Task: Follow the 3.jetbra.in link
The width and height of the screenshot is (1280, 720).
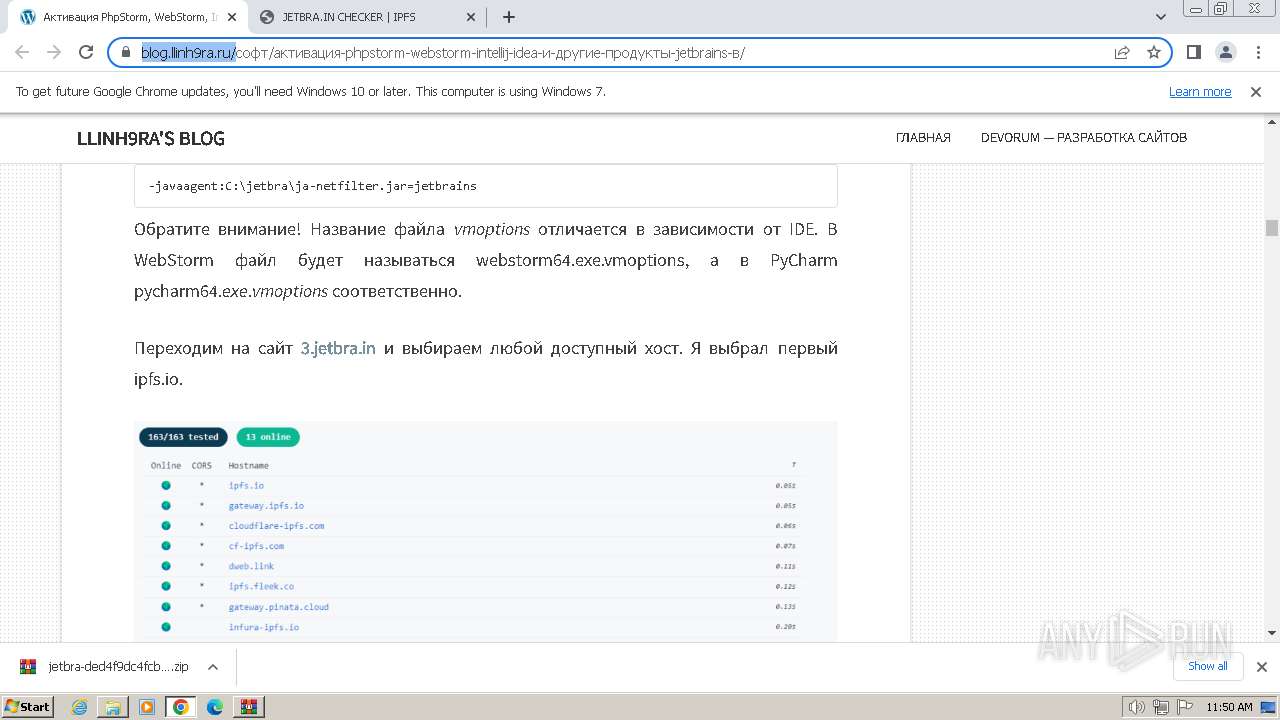Action: point(338,348)
